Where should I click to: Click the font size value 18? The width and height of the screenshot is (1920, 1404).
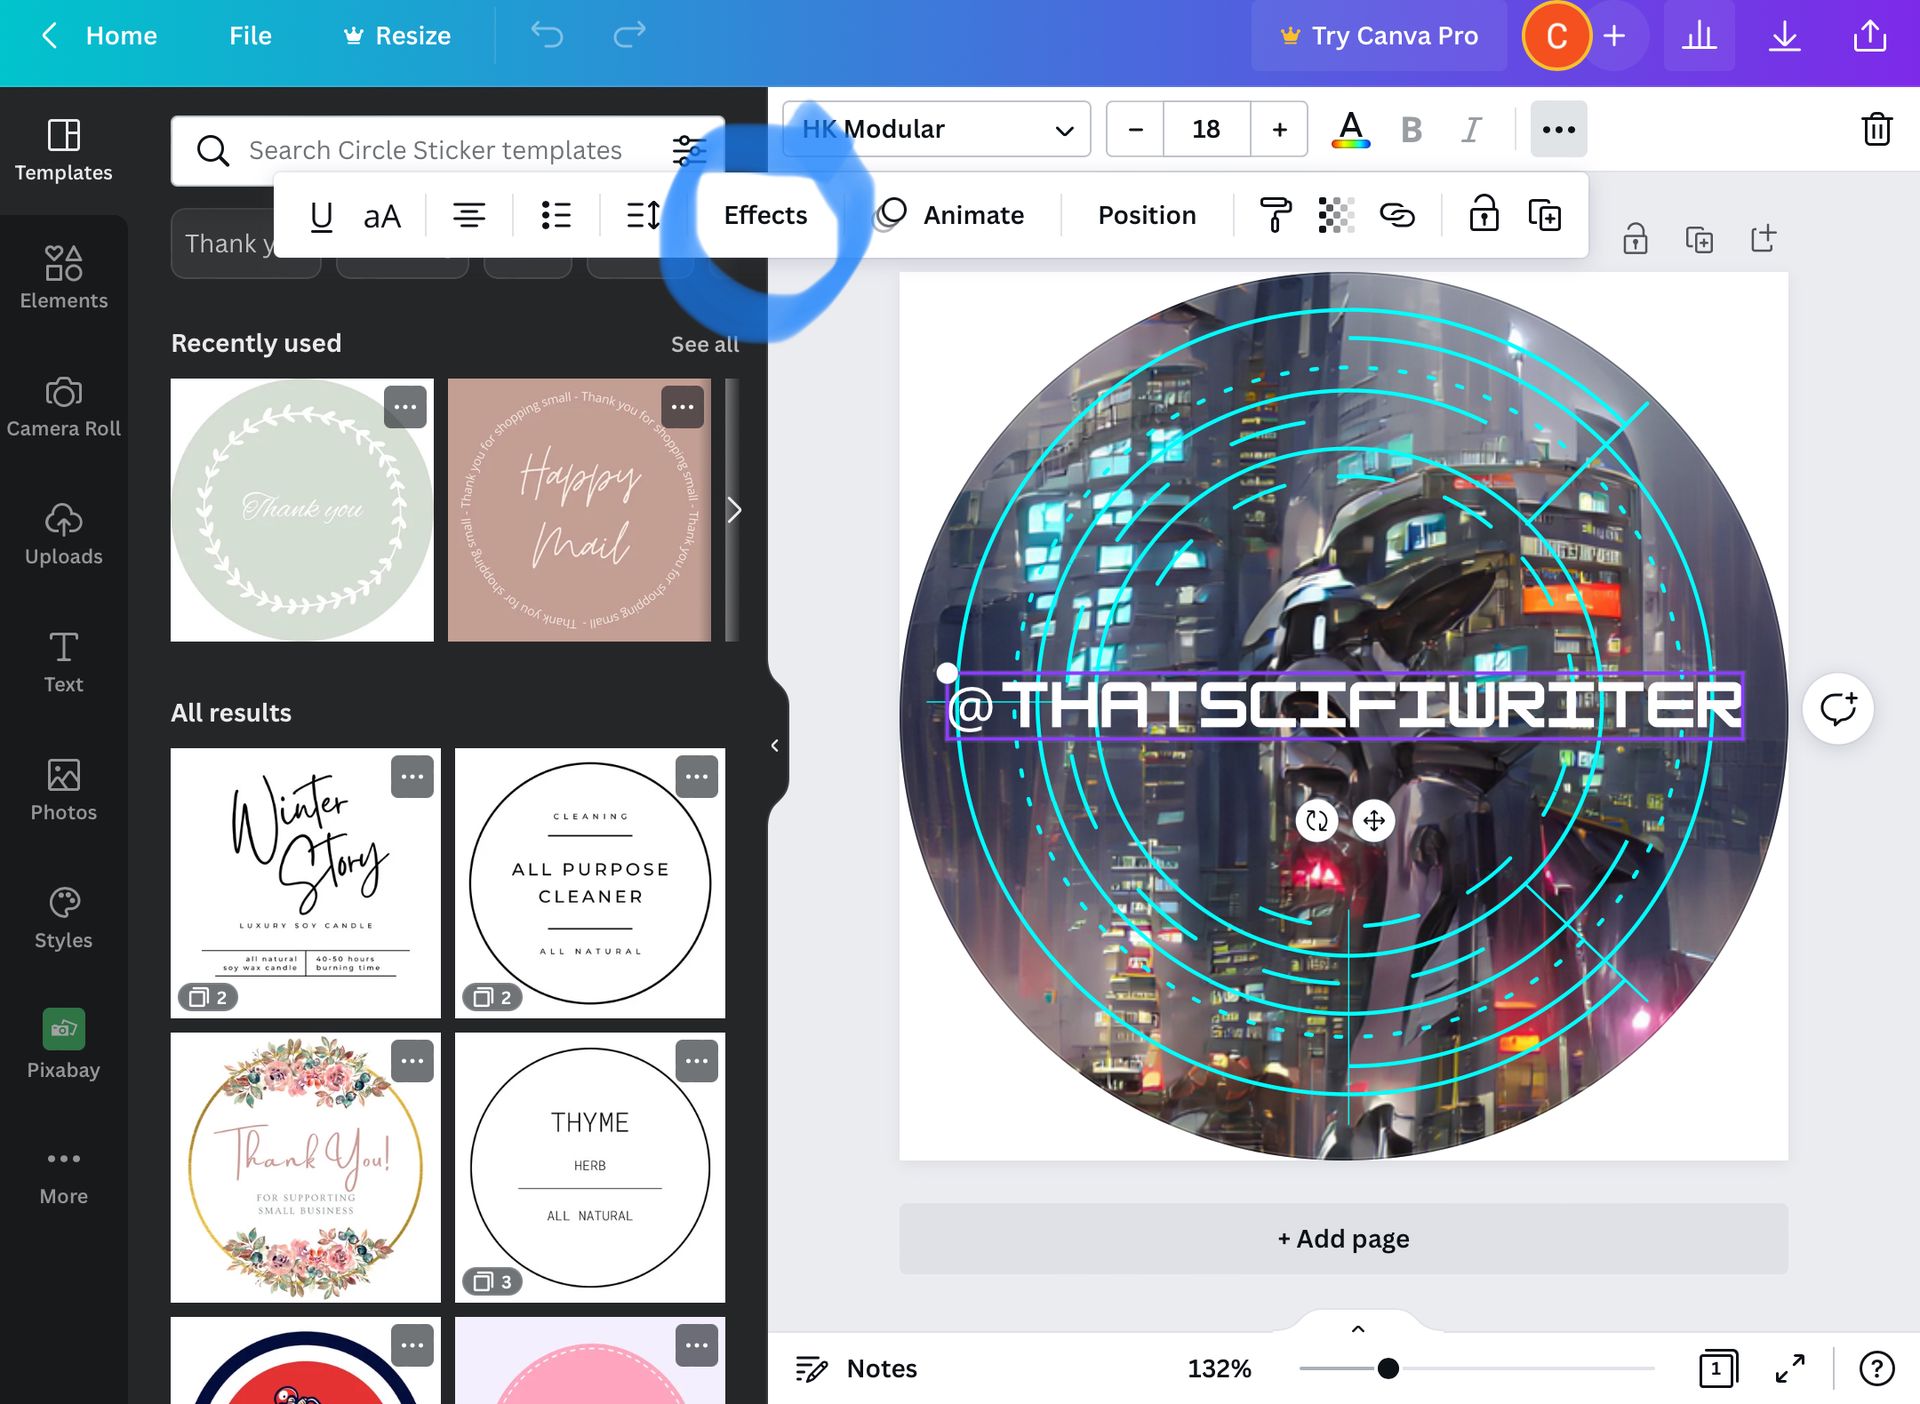point(1206,129)
